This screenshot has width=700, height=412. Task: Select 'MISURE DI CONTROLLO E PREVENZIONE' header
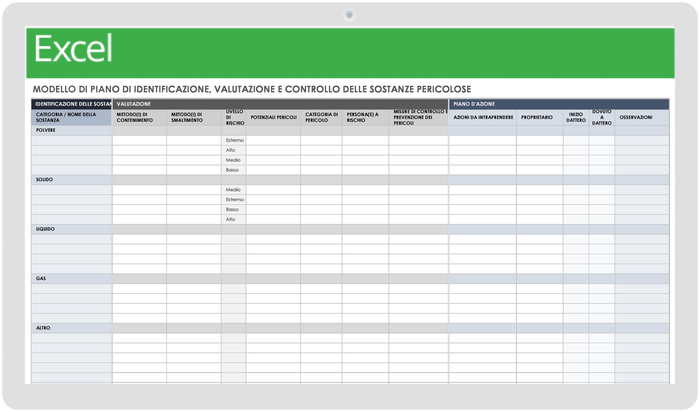[418, 117]
